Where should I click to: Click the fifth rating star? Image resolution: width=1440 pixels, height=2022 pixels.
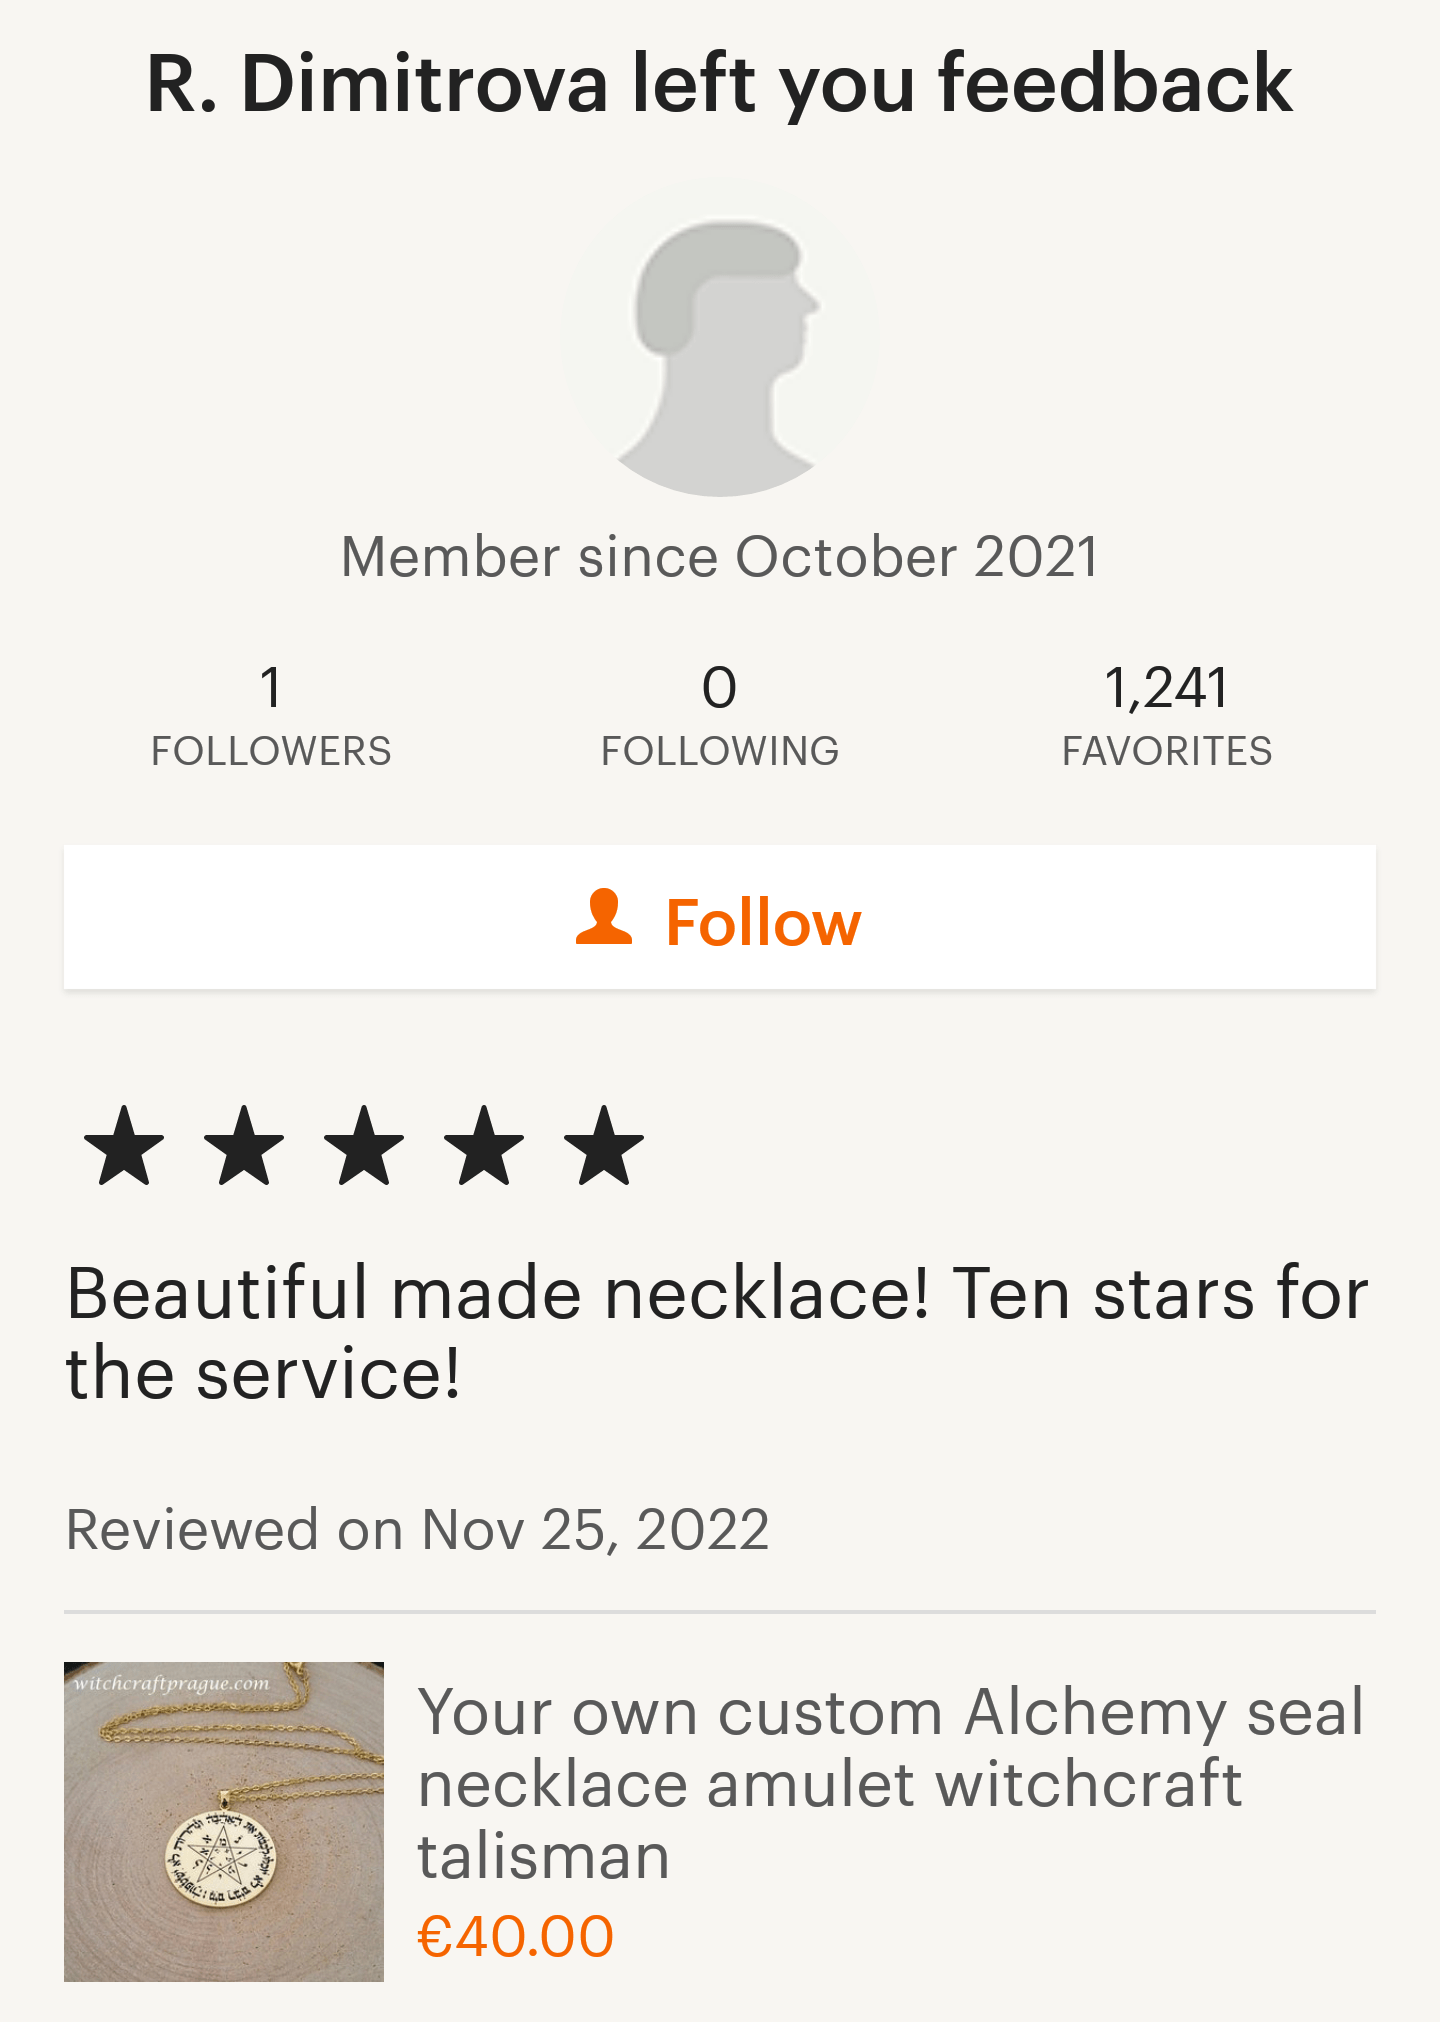point(604,1146)
